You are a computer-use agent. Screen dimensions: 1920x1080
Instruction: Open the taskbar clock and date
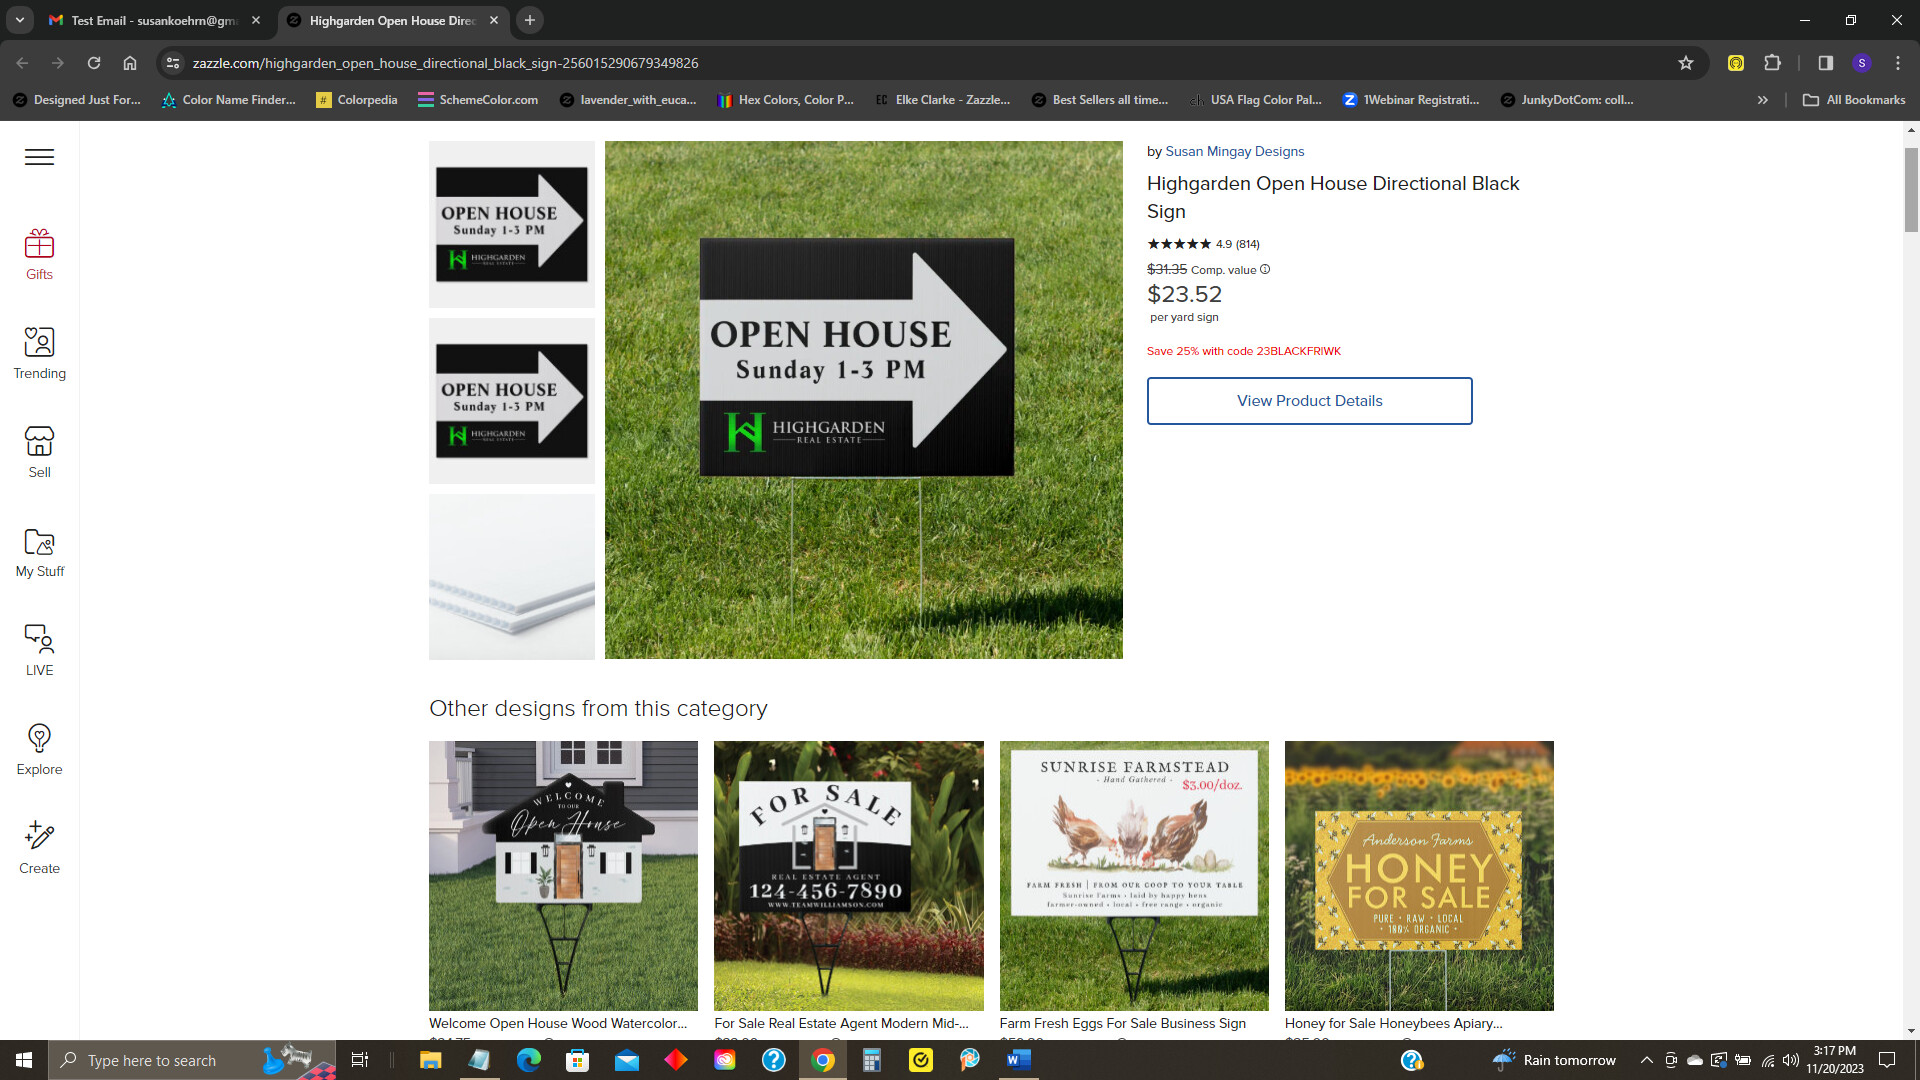coord(1835,1060)
